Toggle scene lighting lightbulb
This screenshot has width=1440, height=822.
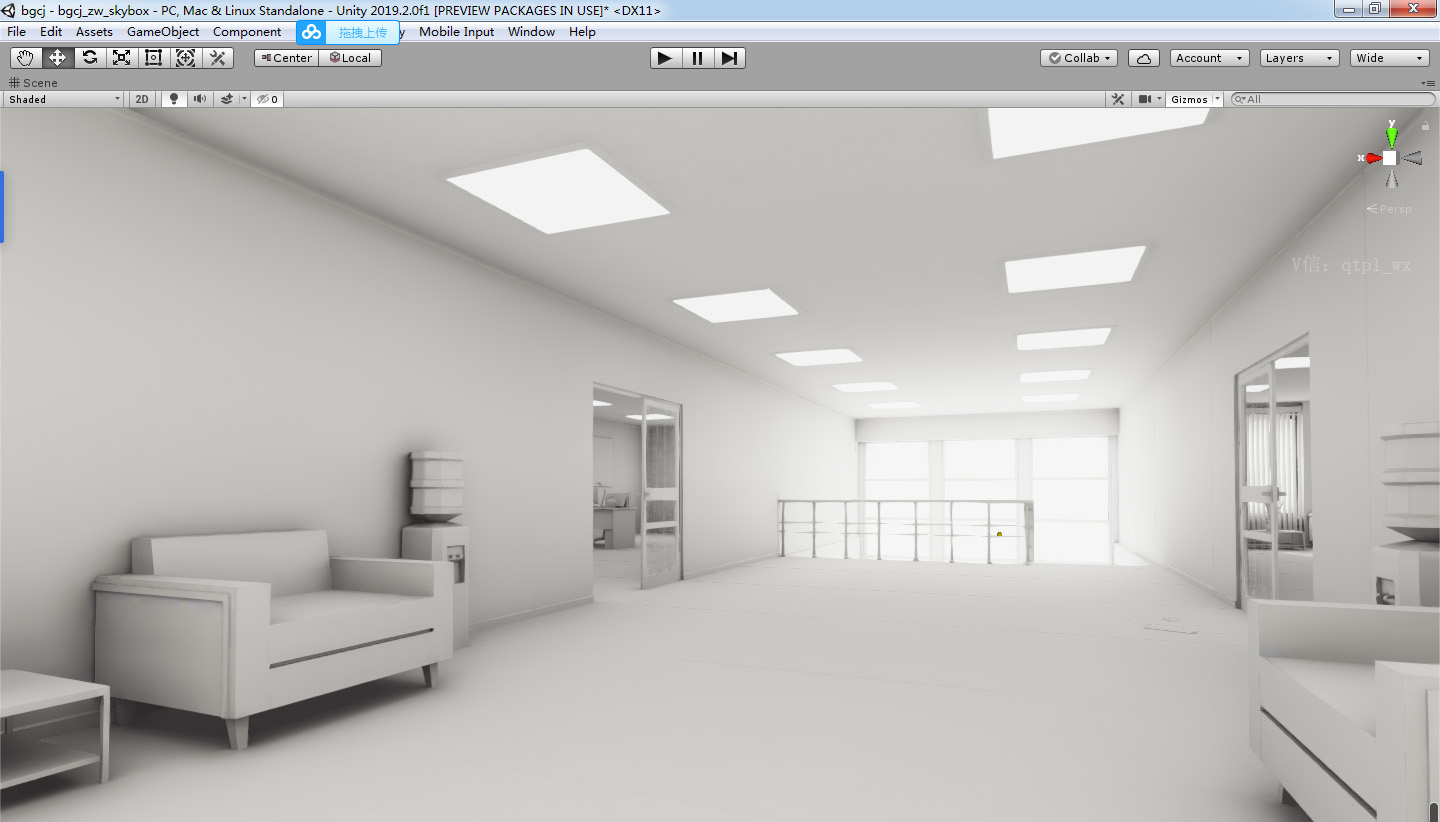pos(174,99)
